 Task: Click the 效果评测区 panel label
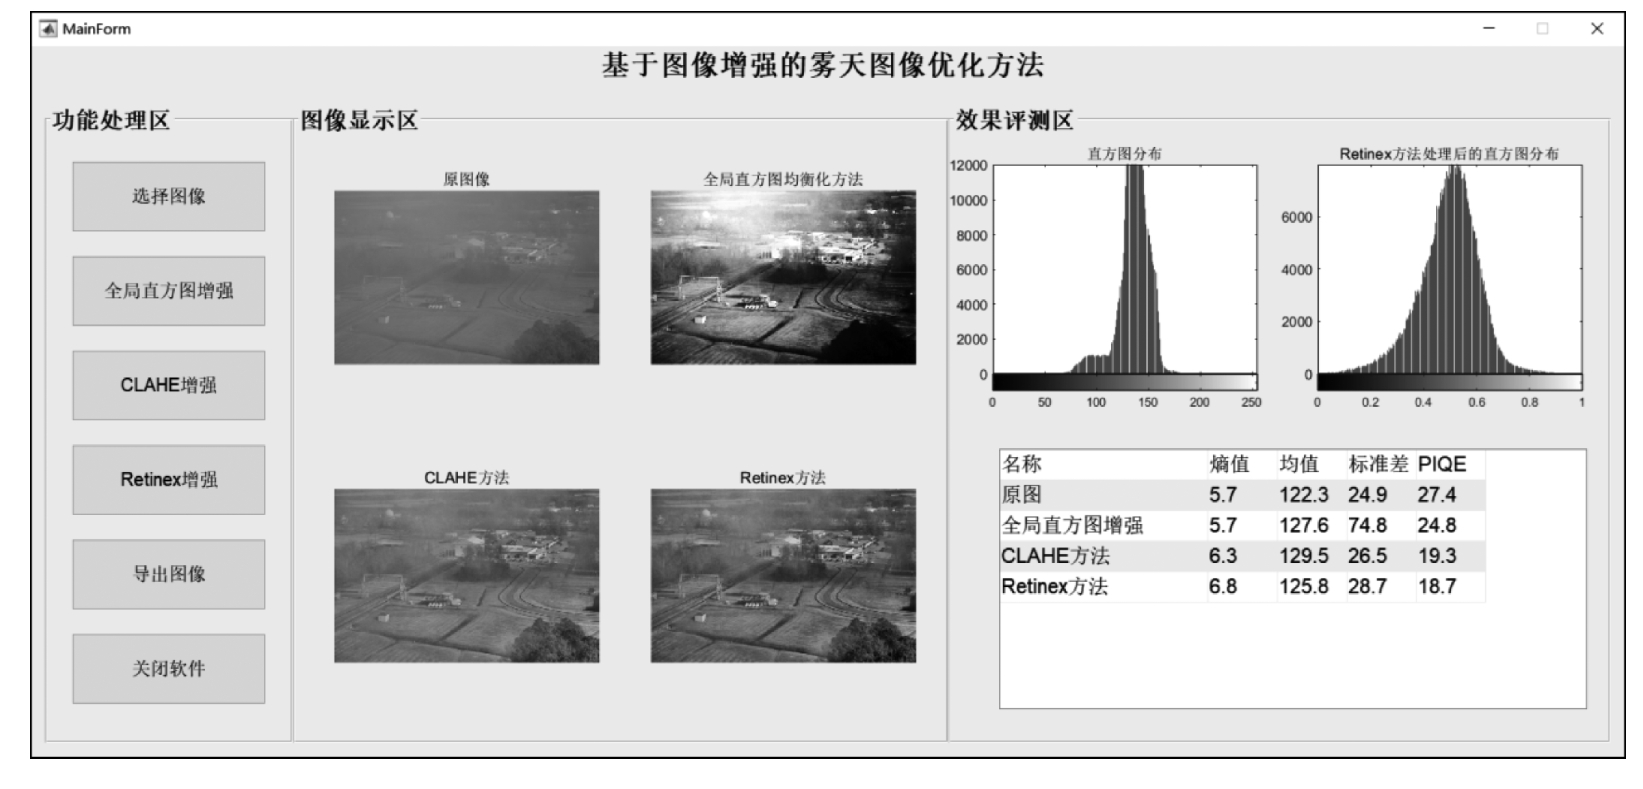pos(1015,121)
